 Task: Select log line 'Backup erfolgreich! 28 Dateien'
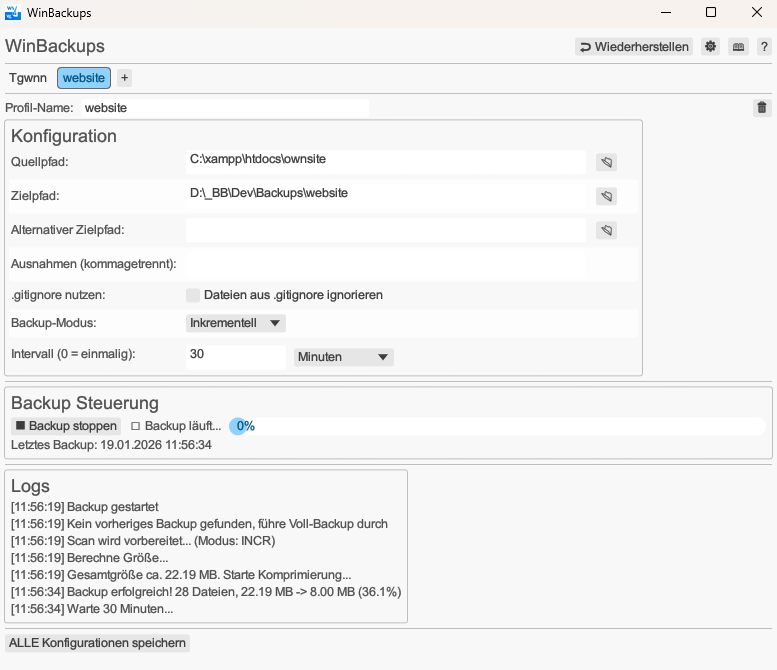(x=206, y=592)
